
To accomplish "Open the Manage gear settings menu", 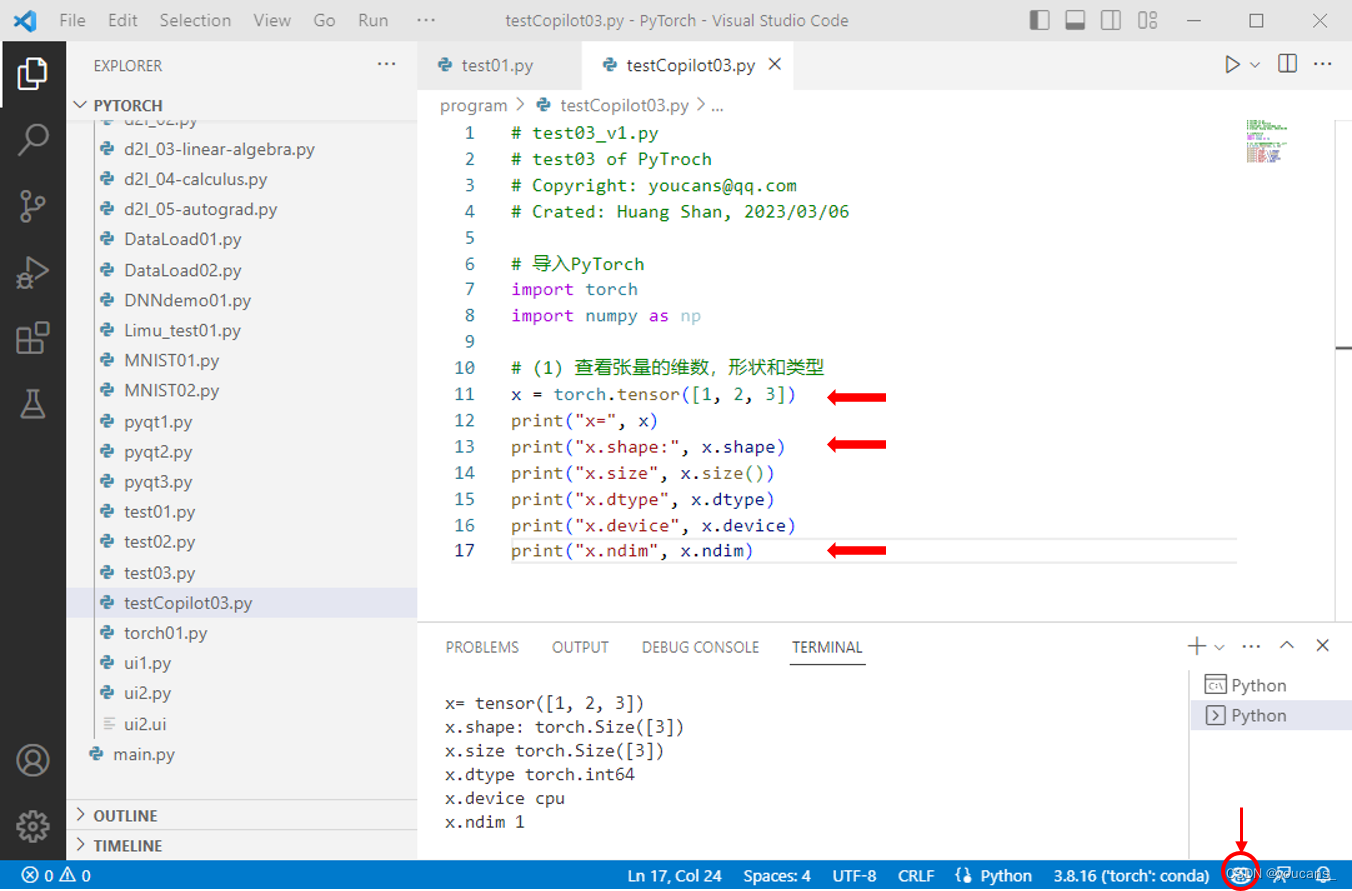I will (33, 826).
